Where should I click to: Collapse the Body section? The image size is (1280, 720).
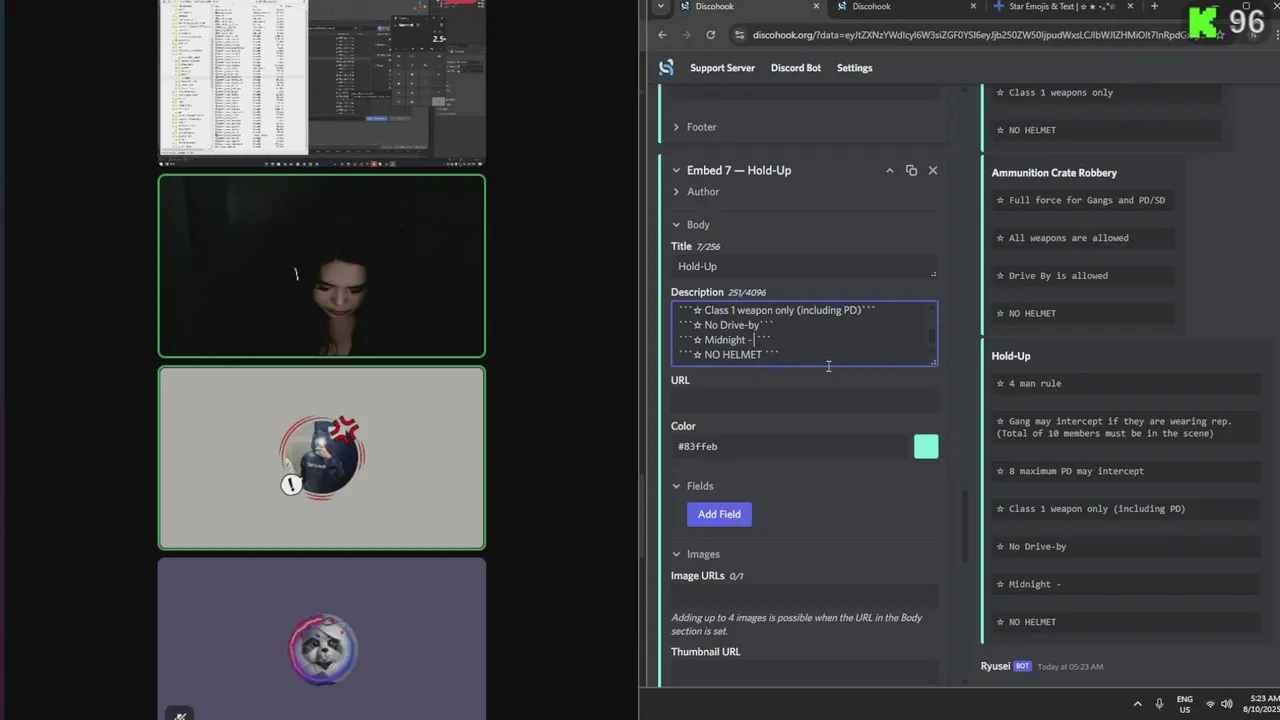pos(691,225)
